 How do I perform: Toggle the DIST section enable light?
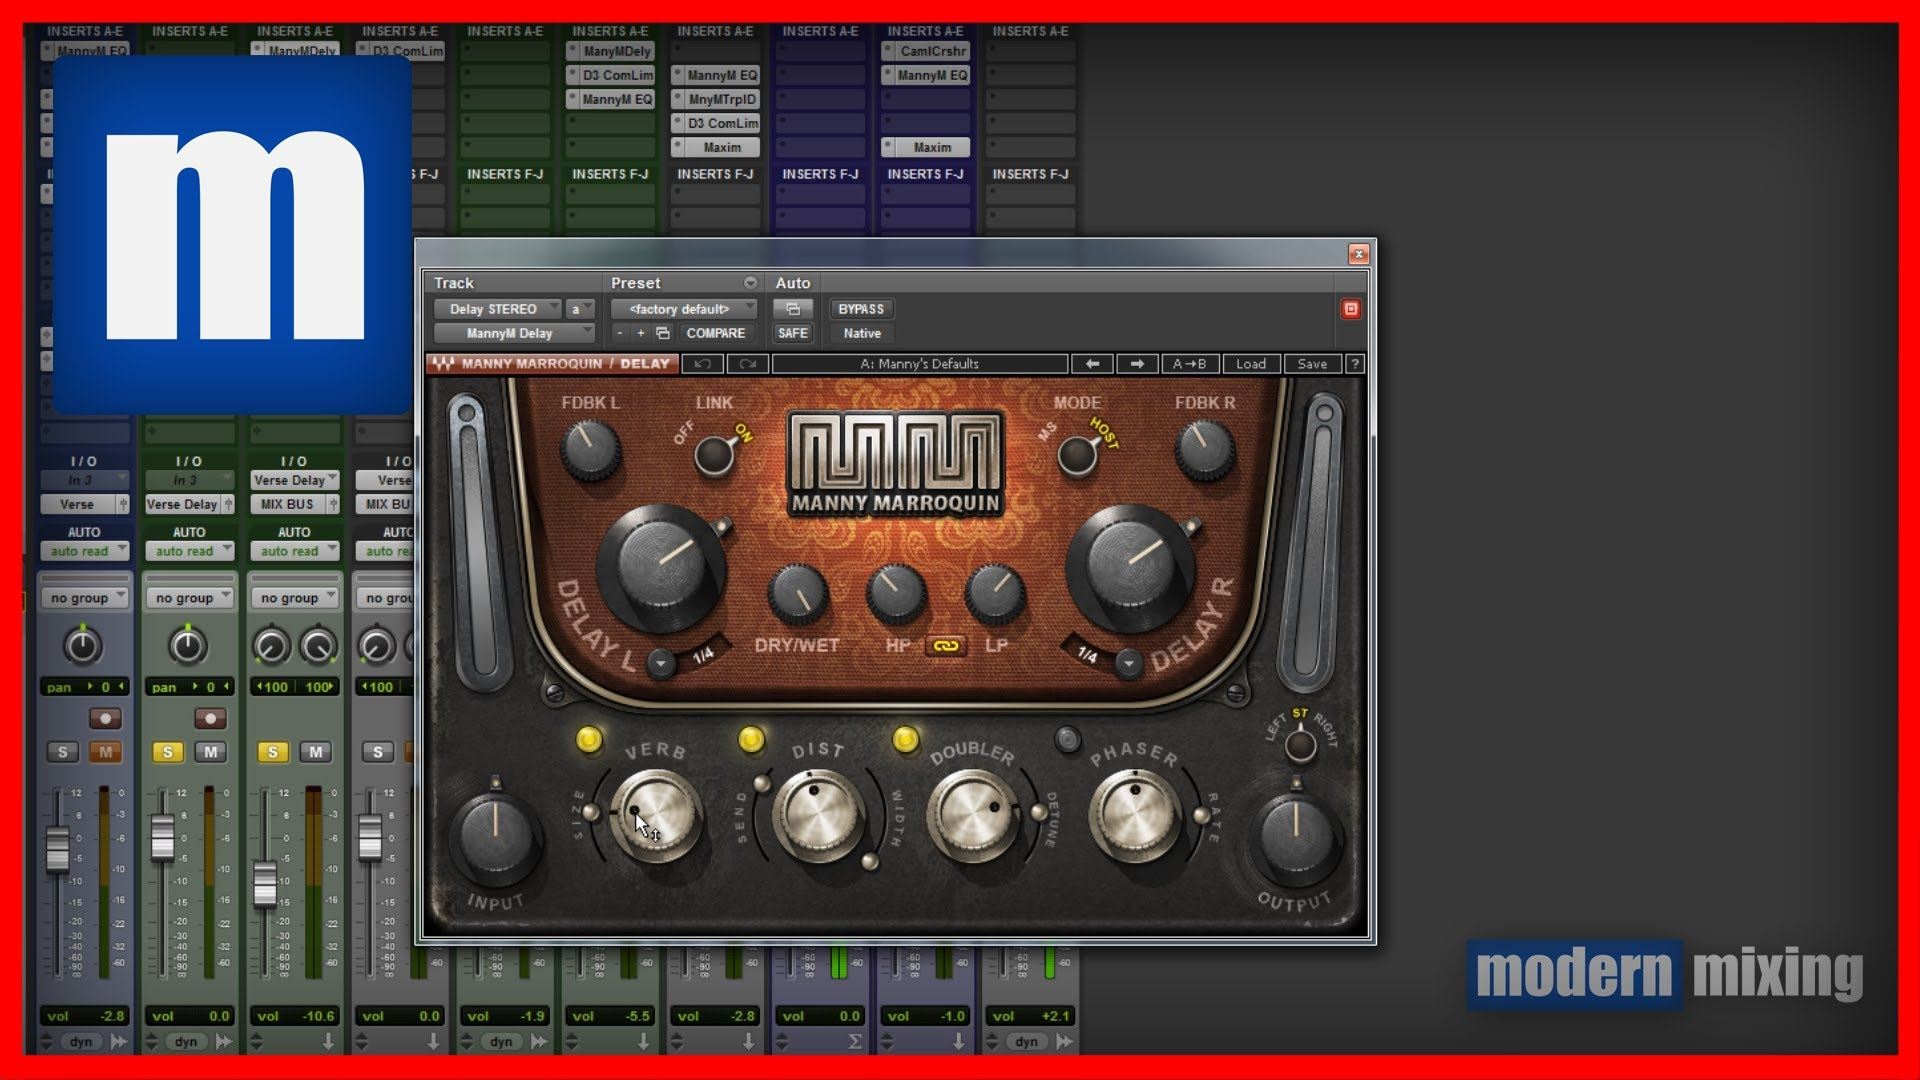pos(751,739)
